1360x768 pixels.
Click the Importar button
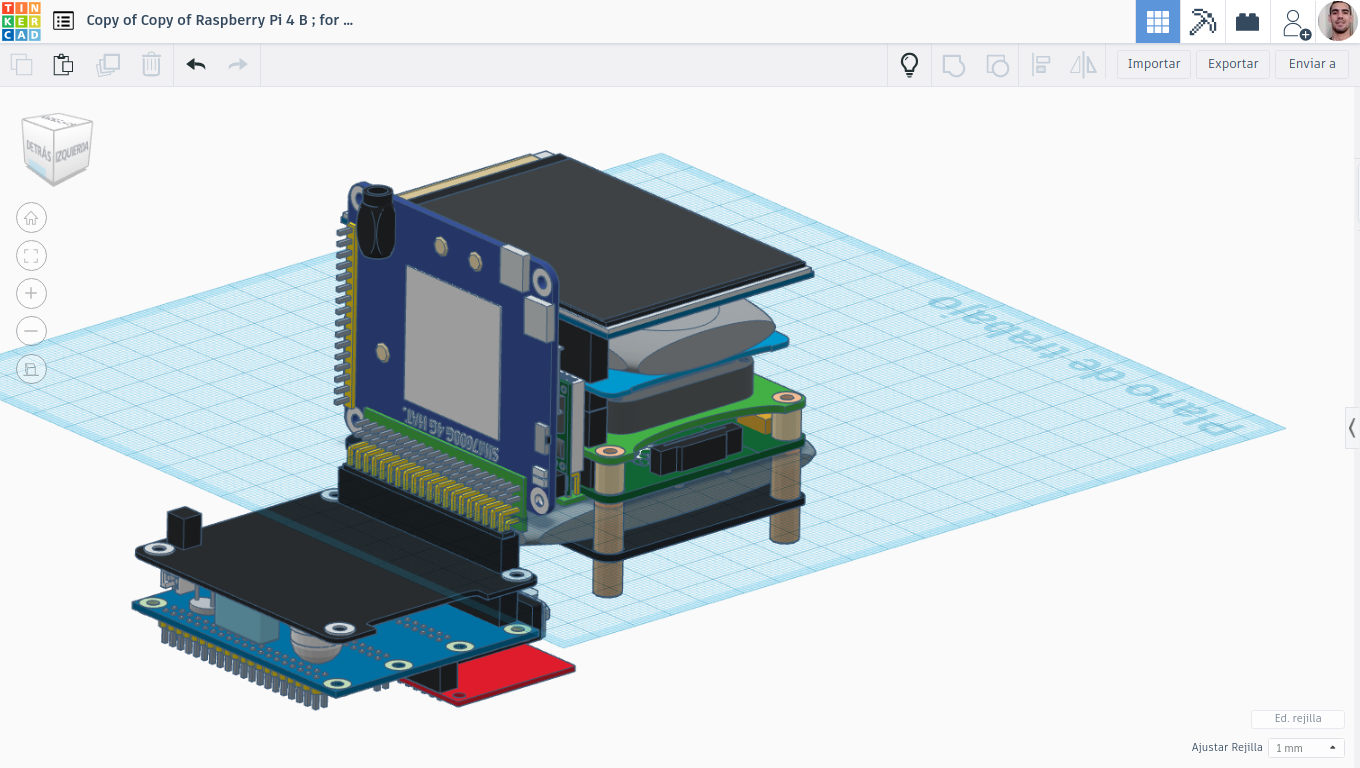[x=1154, y=64]
